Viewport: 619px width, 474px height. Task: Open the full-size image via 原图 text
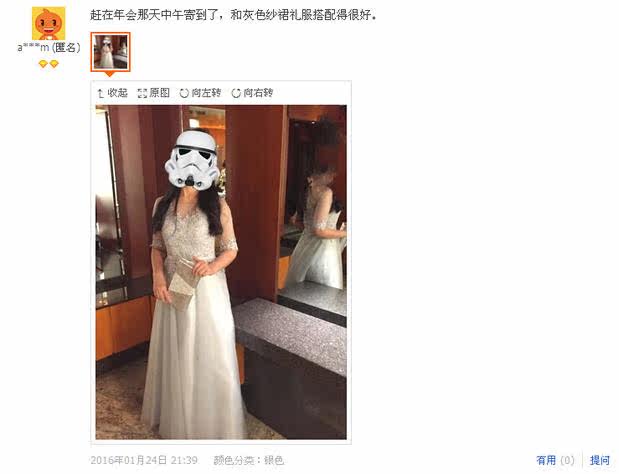[x=159, y=93]
